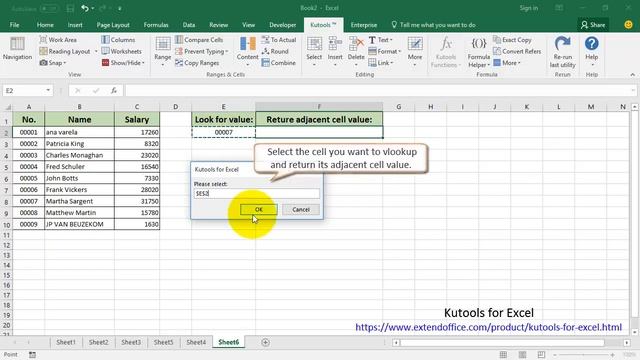Switch to the Page Layout tab
Screen dimensions: 640x360
pos(113,25)
